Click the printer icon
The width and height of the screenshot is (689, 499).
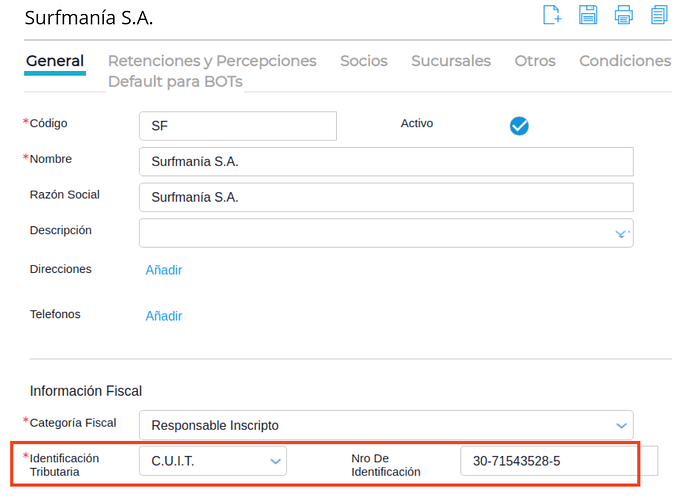624,15
